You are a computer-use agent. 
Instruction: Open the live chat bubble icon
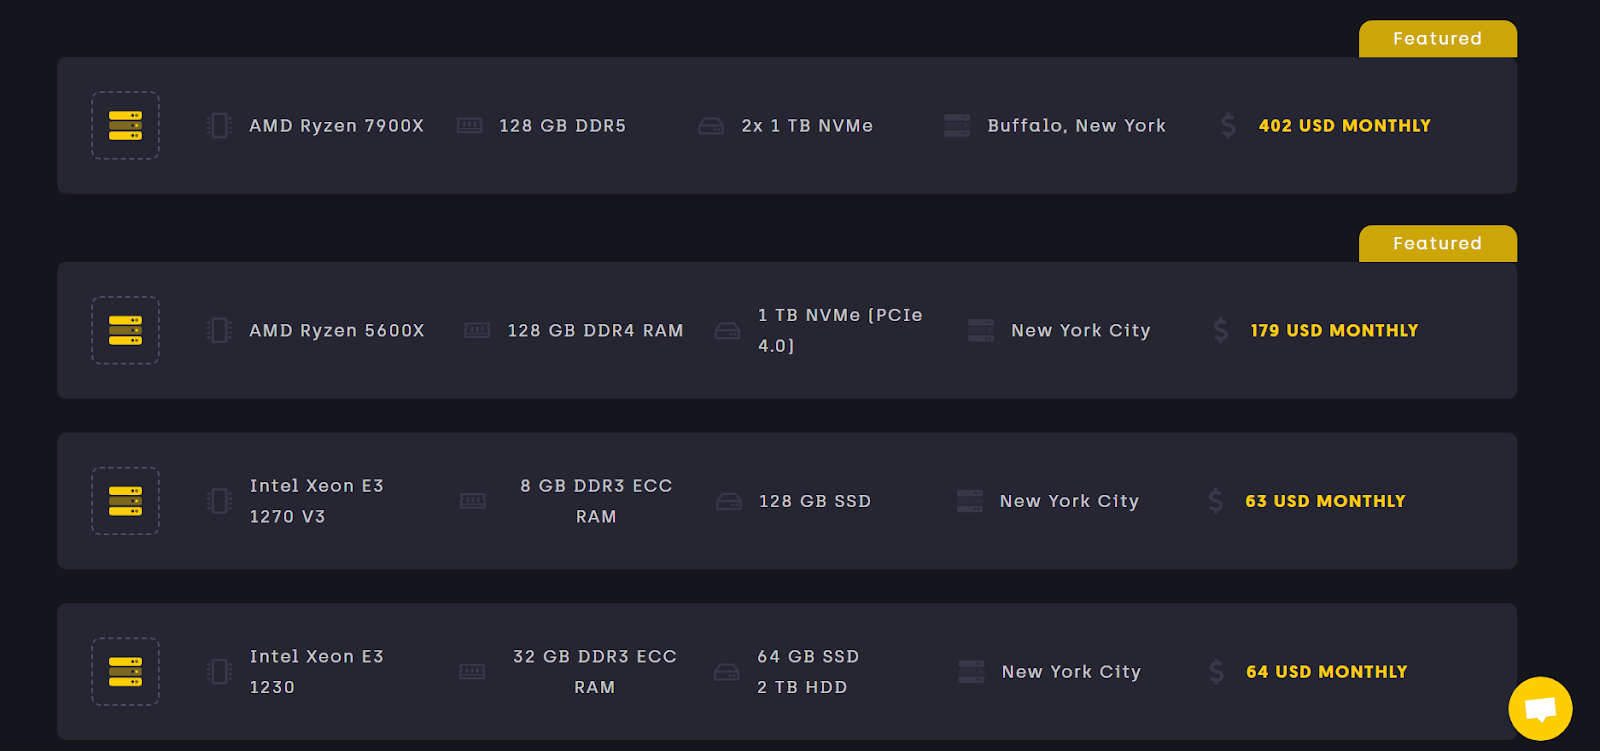[x=1540, y=709]
